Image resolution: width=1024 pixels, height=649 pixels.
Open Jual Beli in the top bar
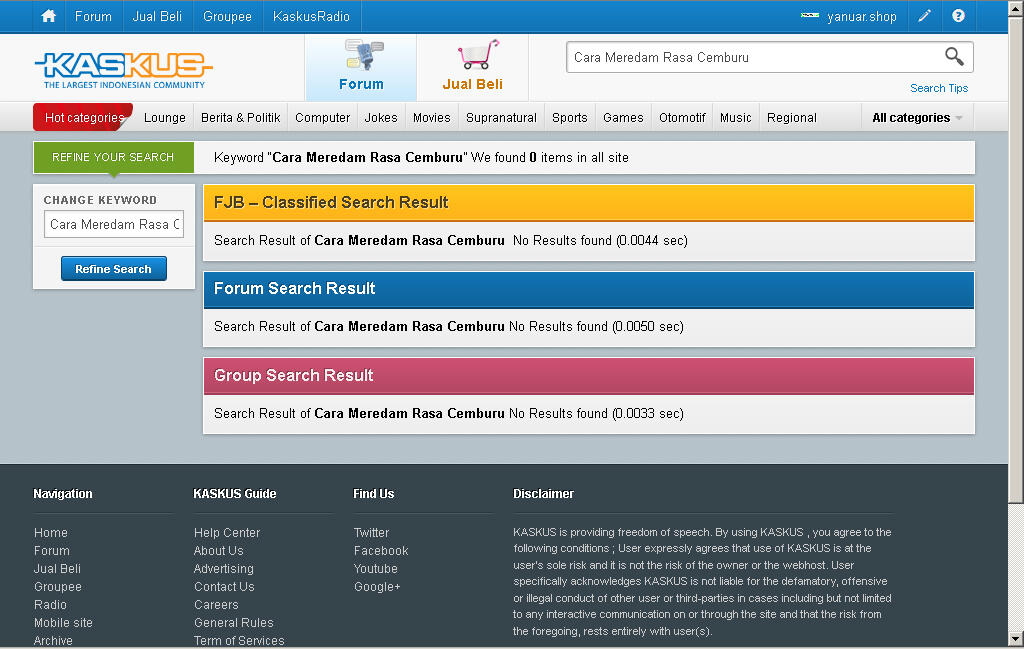tap(157, 16)
